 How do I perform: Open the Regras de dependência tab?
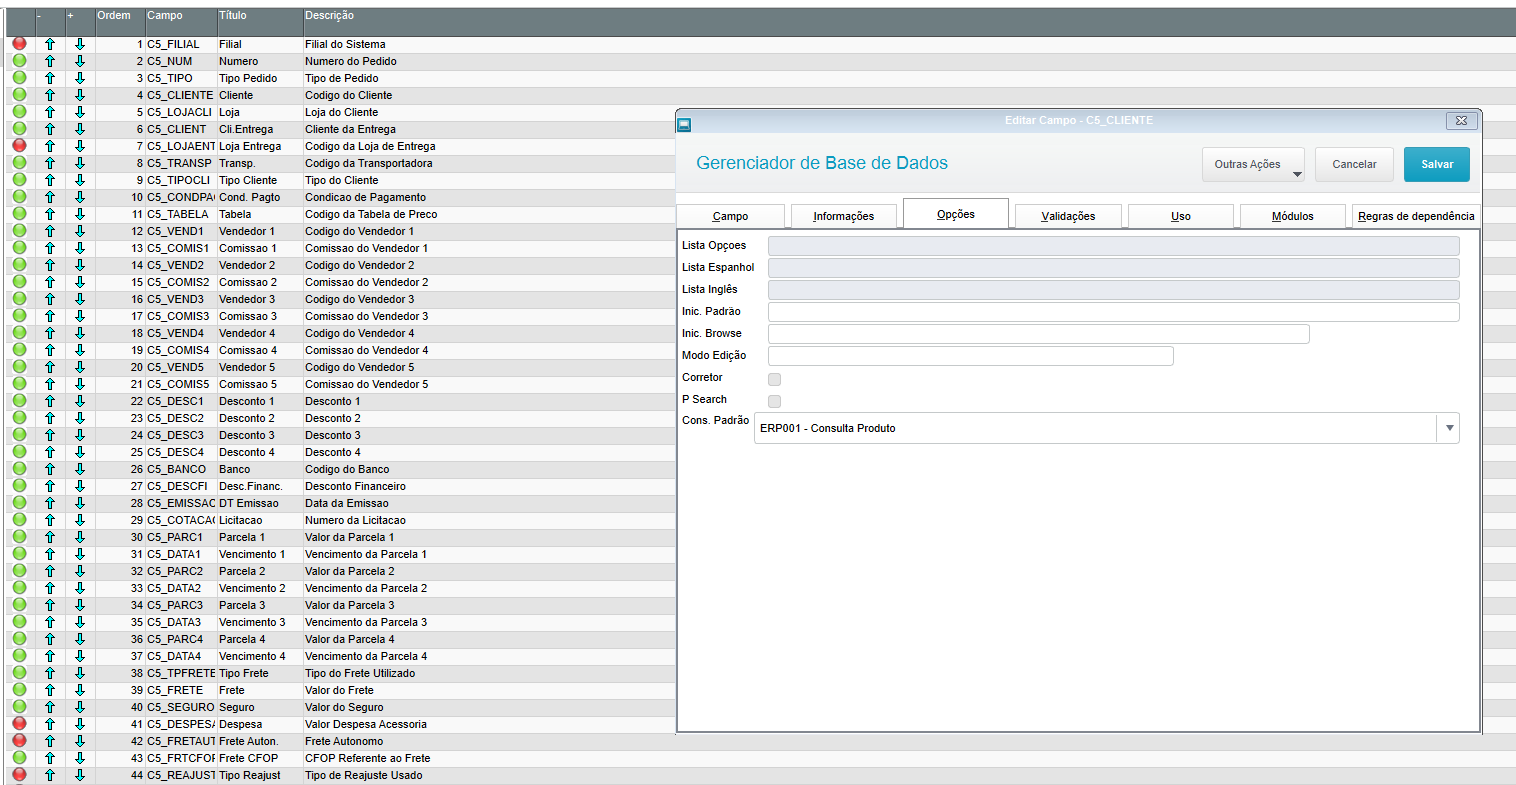pos(1416,216)
